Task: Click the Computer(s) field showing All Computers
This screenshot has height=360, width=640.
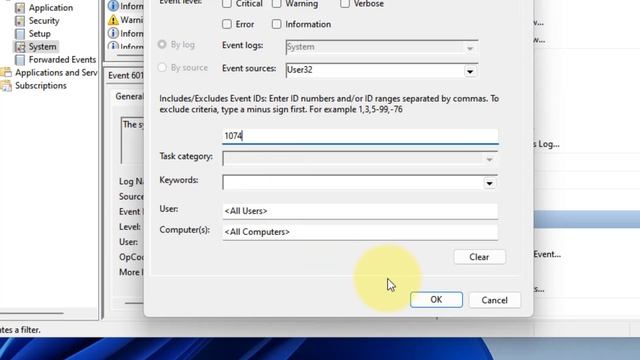Action: (360, 232)
